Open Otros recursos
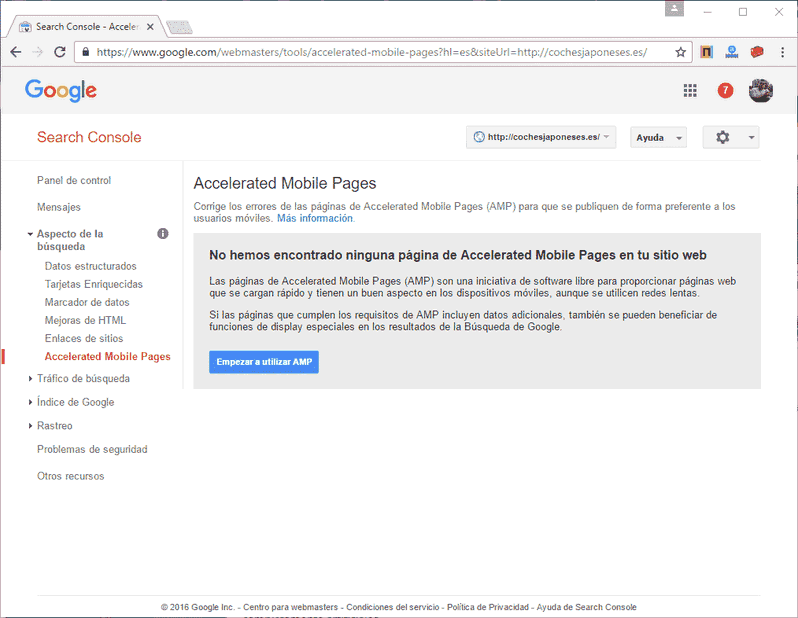Image resolution: width=798 pixels, height=618 pixels. coord(71,476)
